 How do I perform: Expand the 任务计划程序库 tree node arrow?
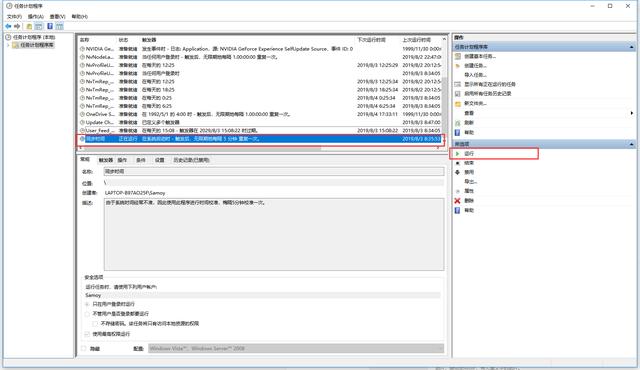8,45
